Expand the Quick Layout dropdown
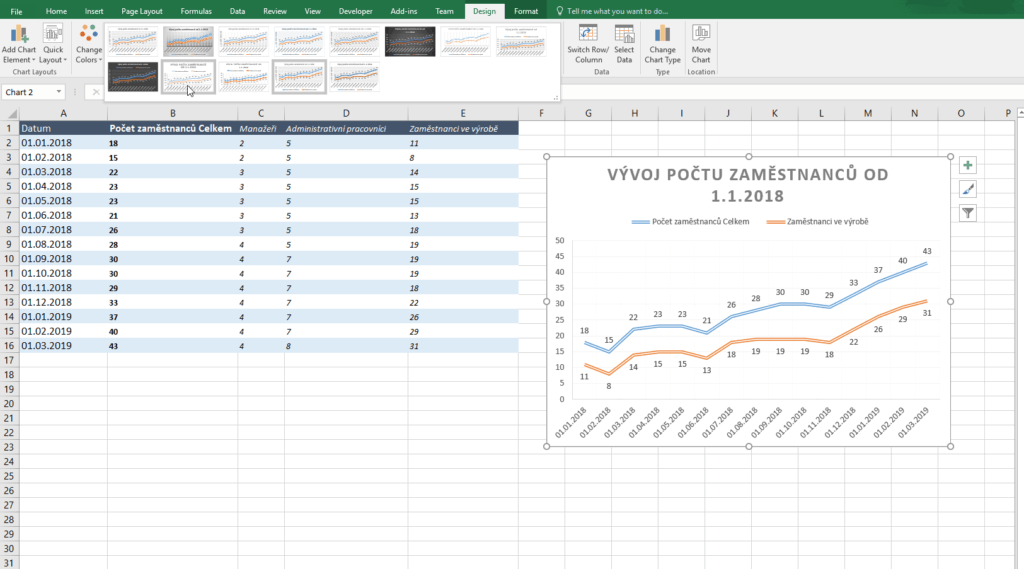Image resolution: width=1024 pixels, height=569 pixels. pos(52,45)
